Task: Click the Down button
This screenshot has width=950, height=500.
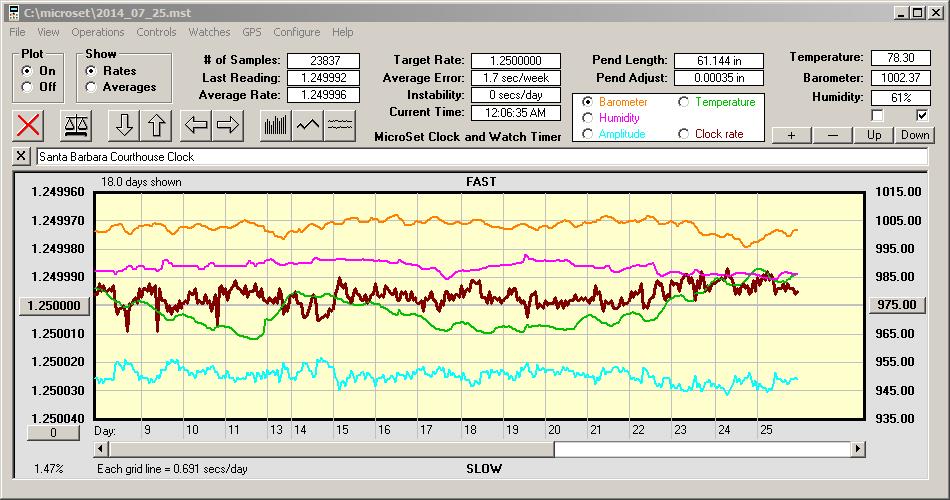Action: click(915, 135)
